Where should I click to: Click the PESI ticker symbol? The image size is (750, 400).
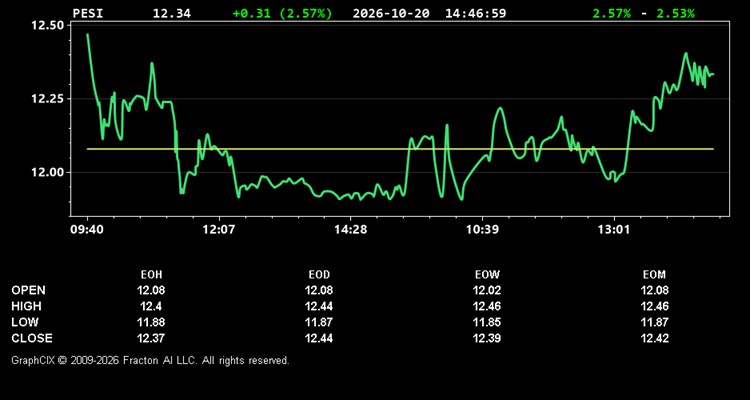[88, 13]
